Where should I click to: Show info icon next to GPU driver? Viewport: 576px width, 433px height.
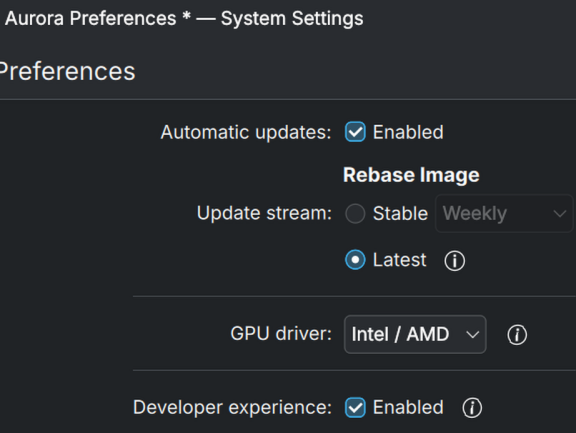click(x=517, y=335)
